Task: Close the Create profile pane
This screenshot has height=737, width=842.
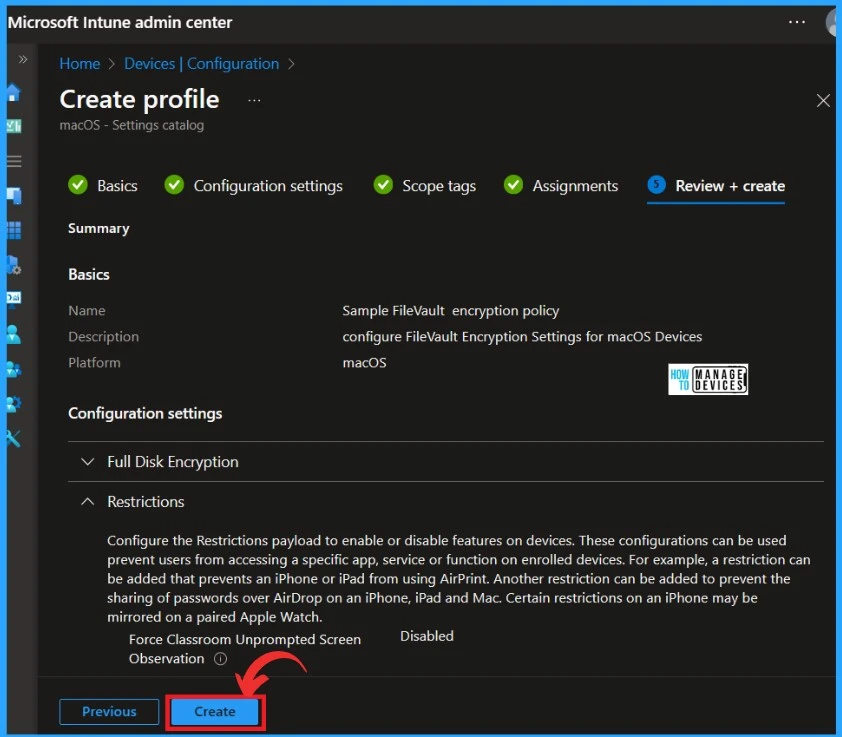Action: coord(823,100)
